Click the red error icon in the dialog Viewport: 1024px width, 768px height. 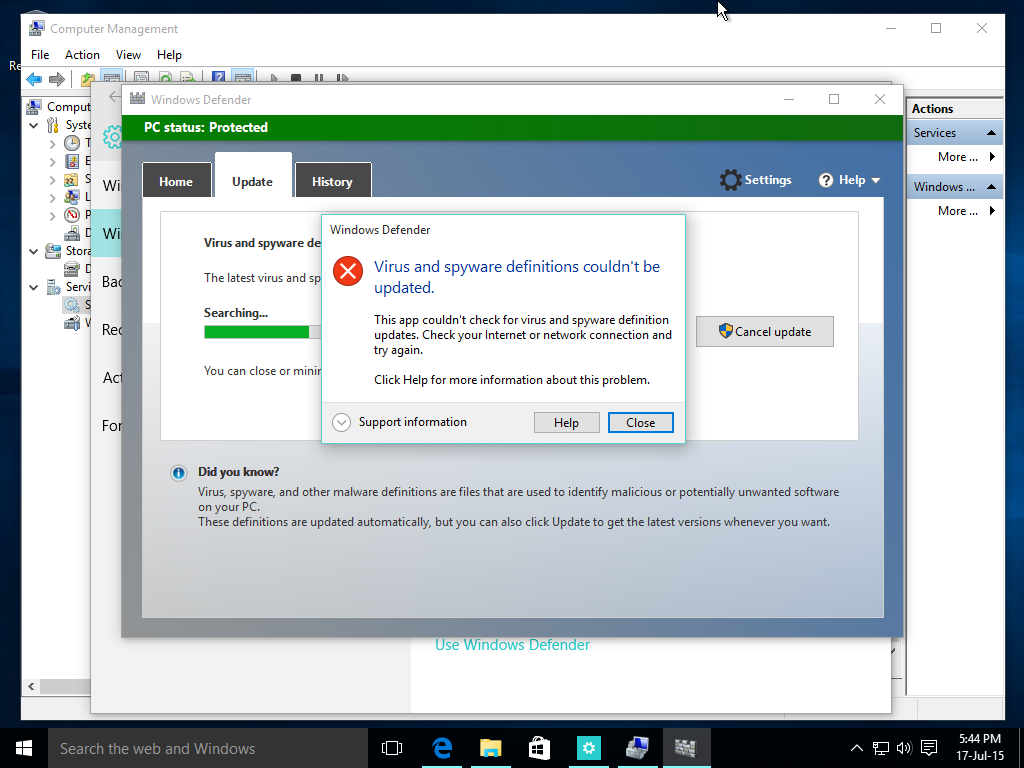[348, 271]
